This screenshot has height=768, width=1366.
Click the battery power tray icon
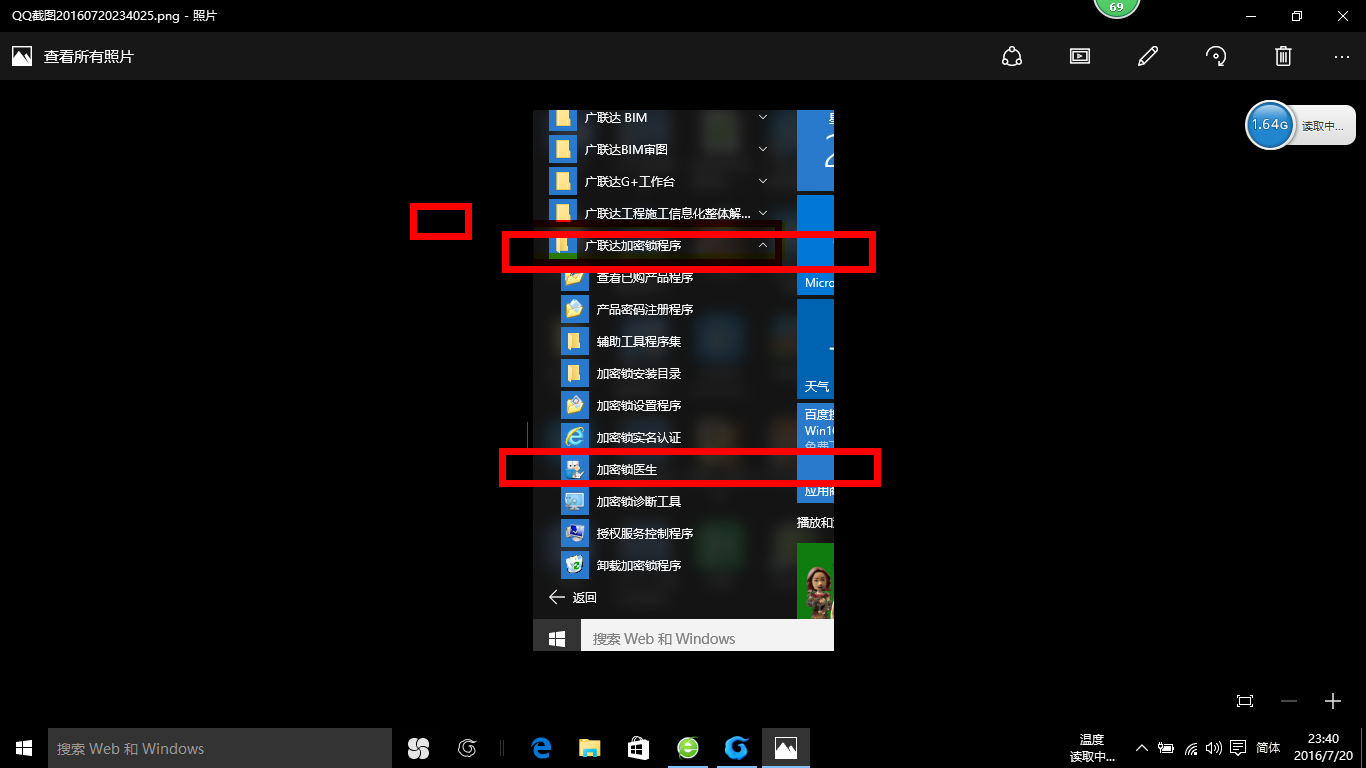1166,748
